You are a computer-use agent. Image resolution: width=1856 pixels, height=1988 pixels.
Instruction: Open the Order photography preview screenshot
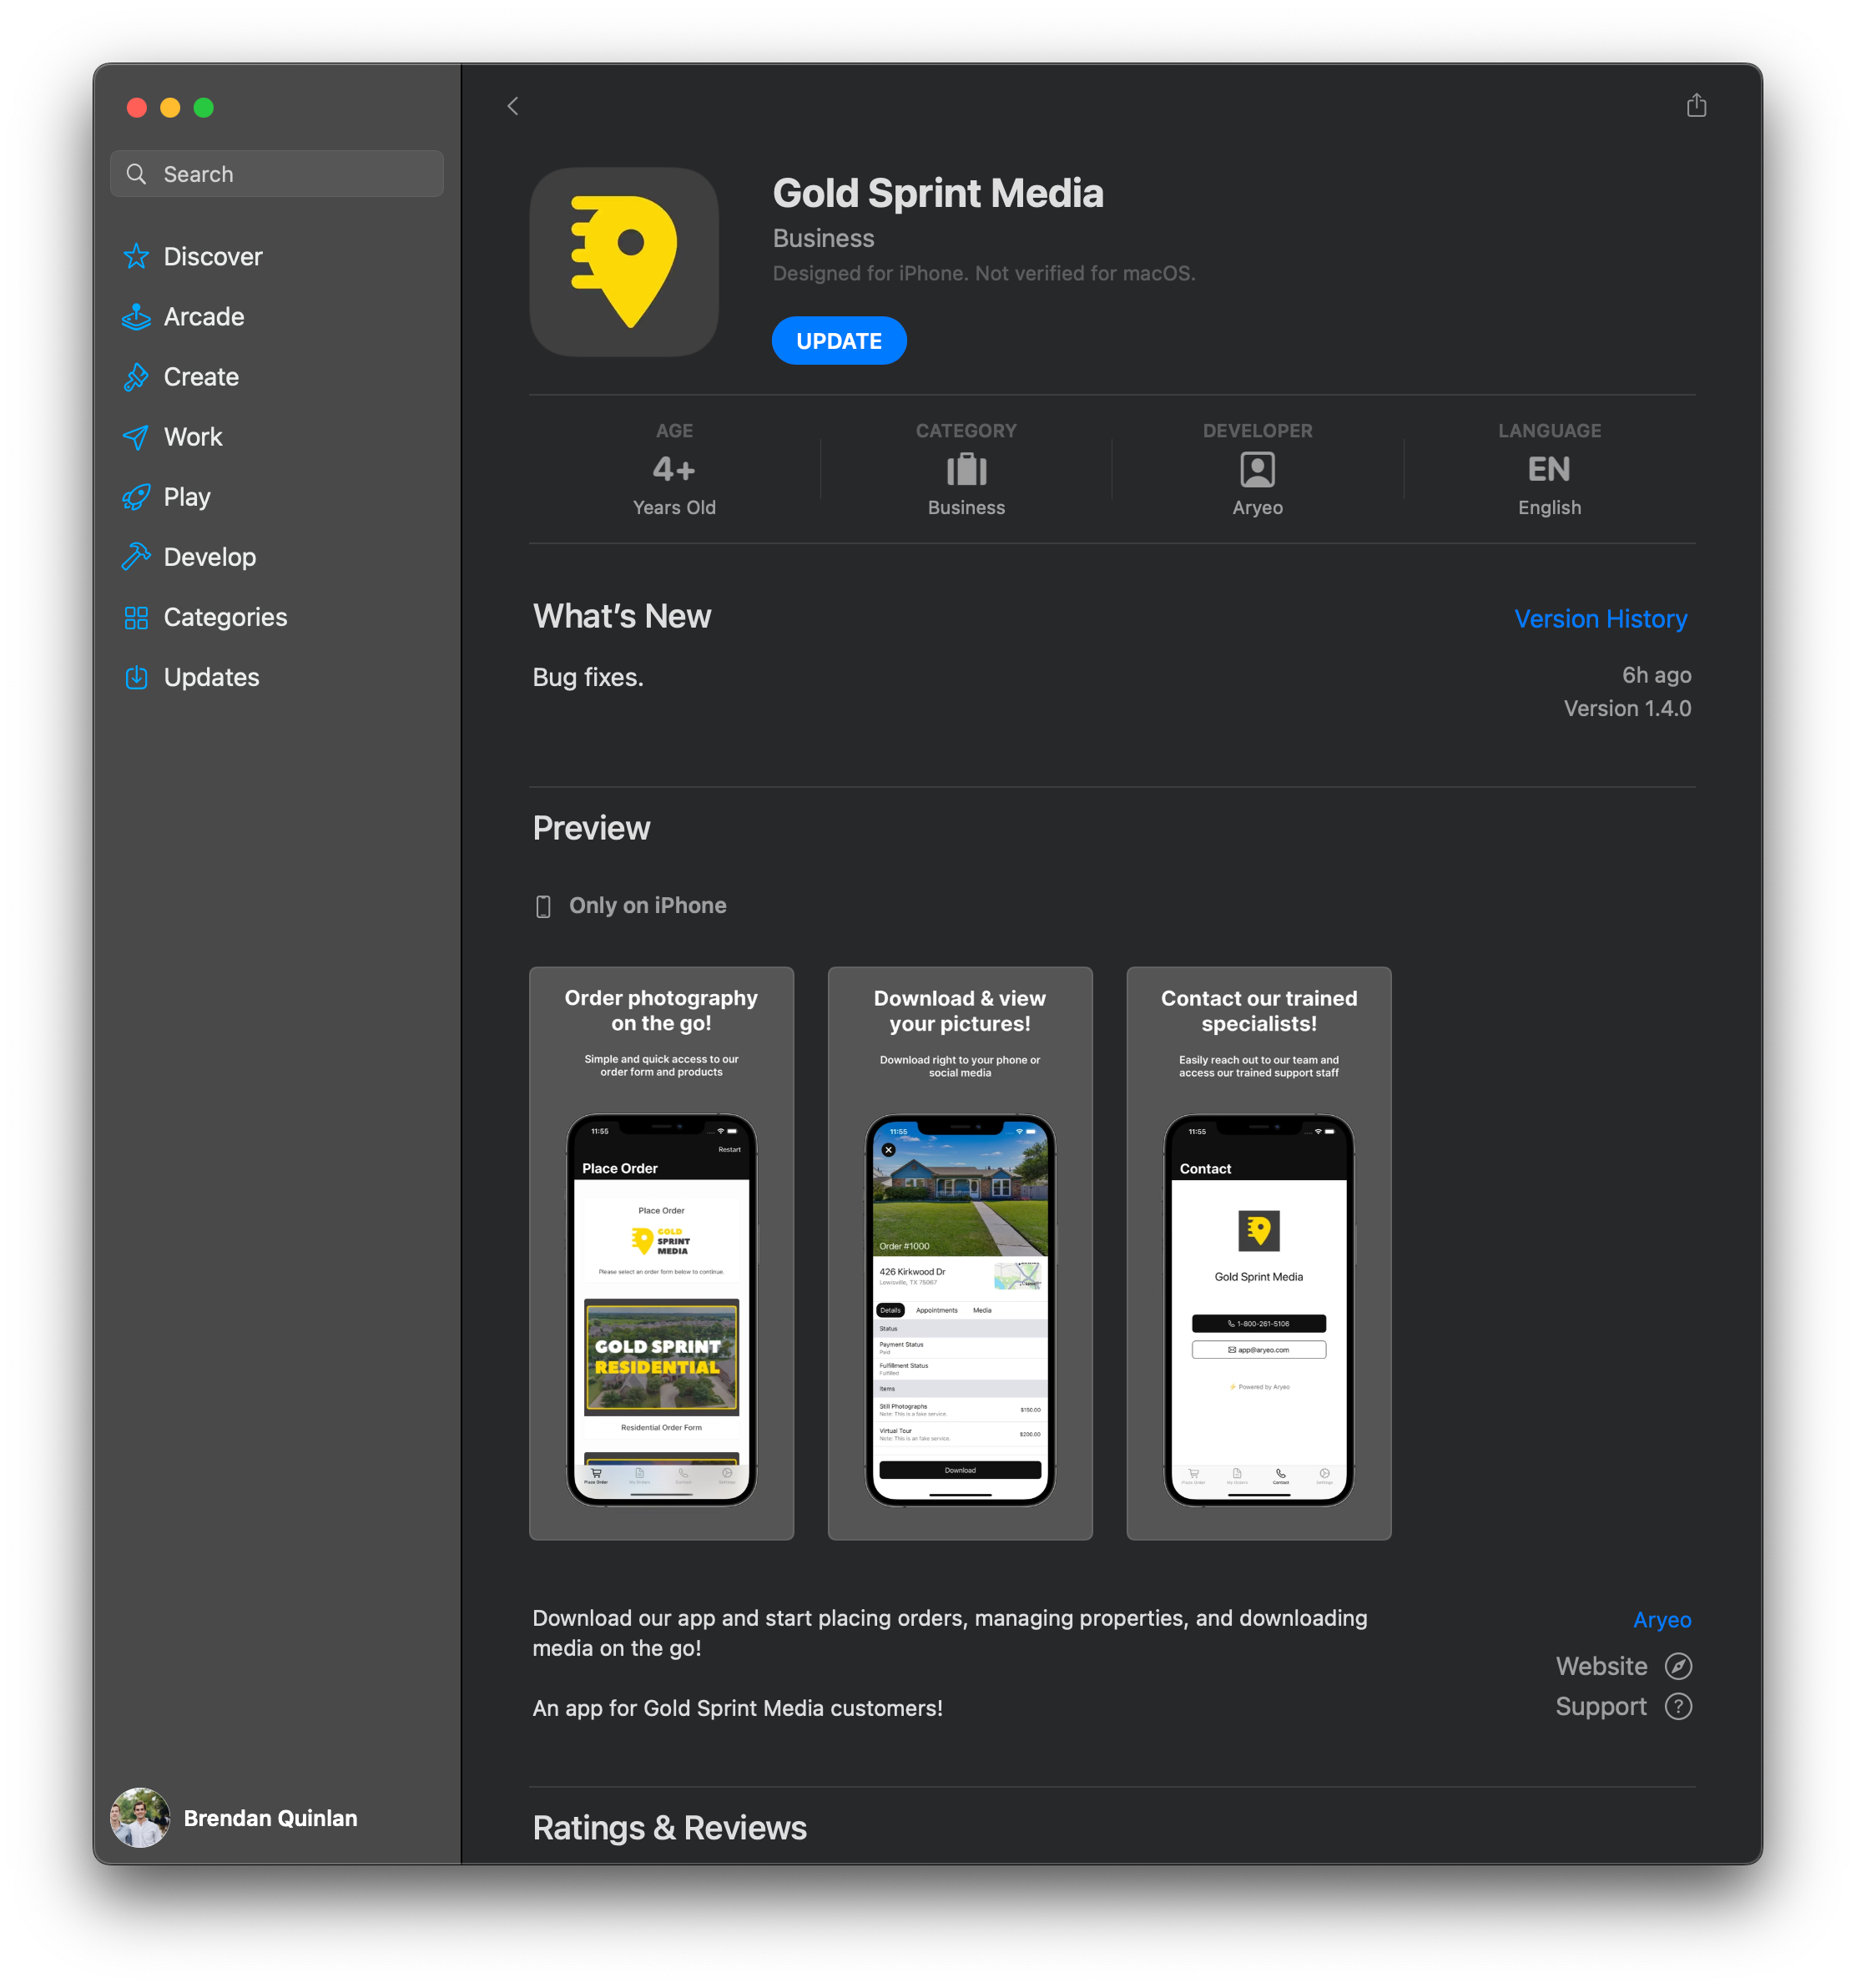click(661, 1252)
